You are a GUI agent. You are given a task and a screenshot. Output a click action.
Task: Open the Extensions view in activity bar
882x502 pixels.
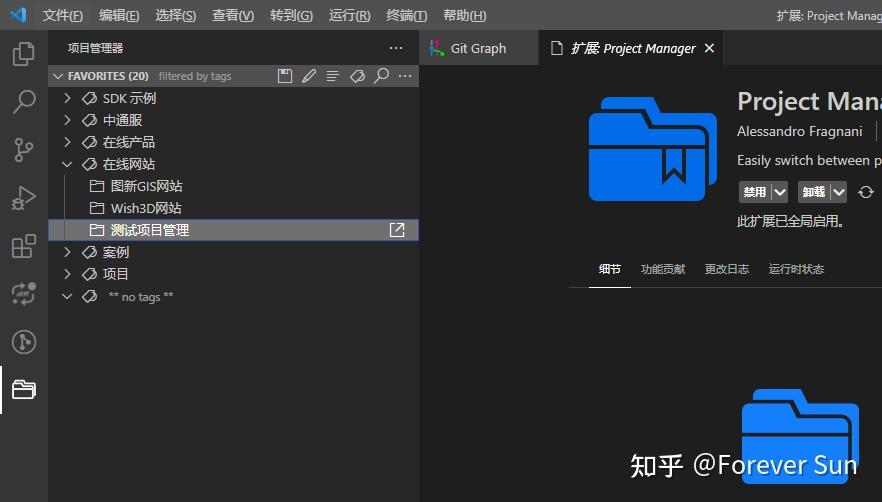pos(23,246)
